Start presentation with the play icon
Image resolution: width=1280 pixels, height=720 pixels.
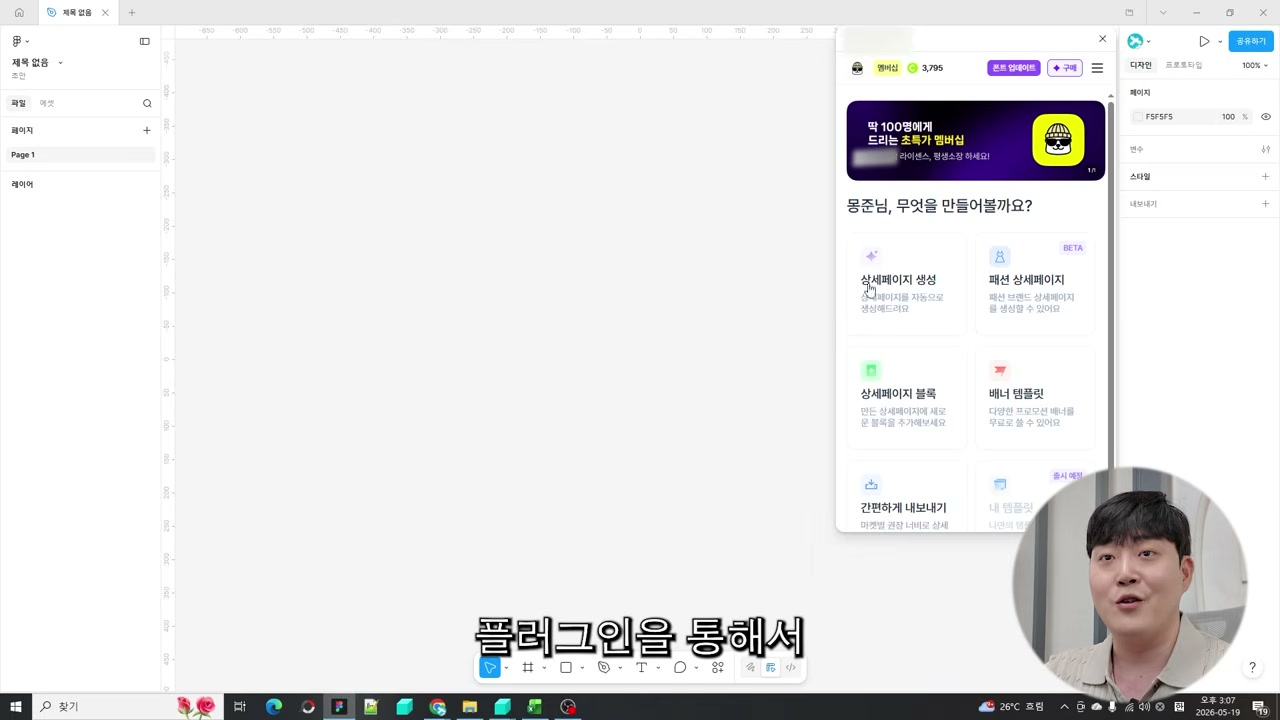[1204, 41]
